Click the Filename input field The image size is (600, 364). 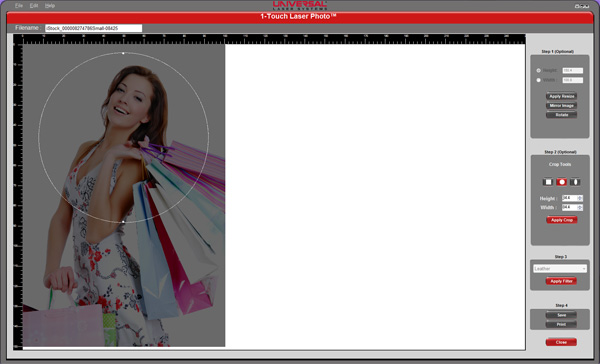(93, 28)
